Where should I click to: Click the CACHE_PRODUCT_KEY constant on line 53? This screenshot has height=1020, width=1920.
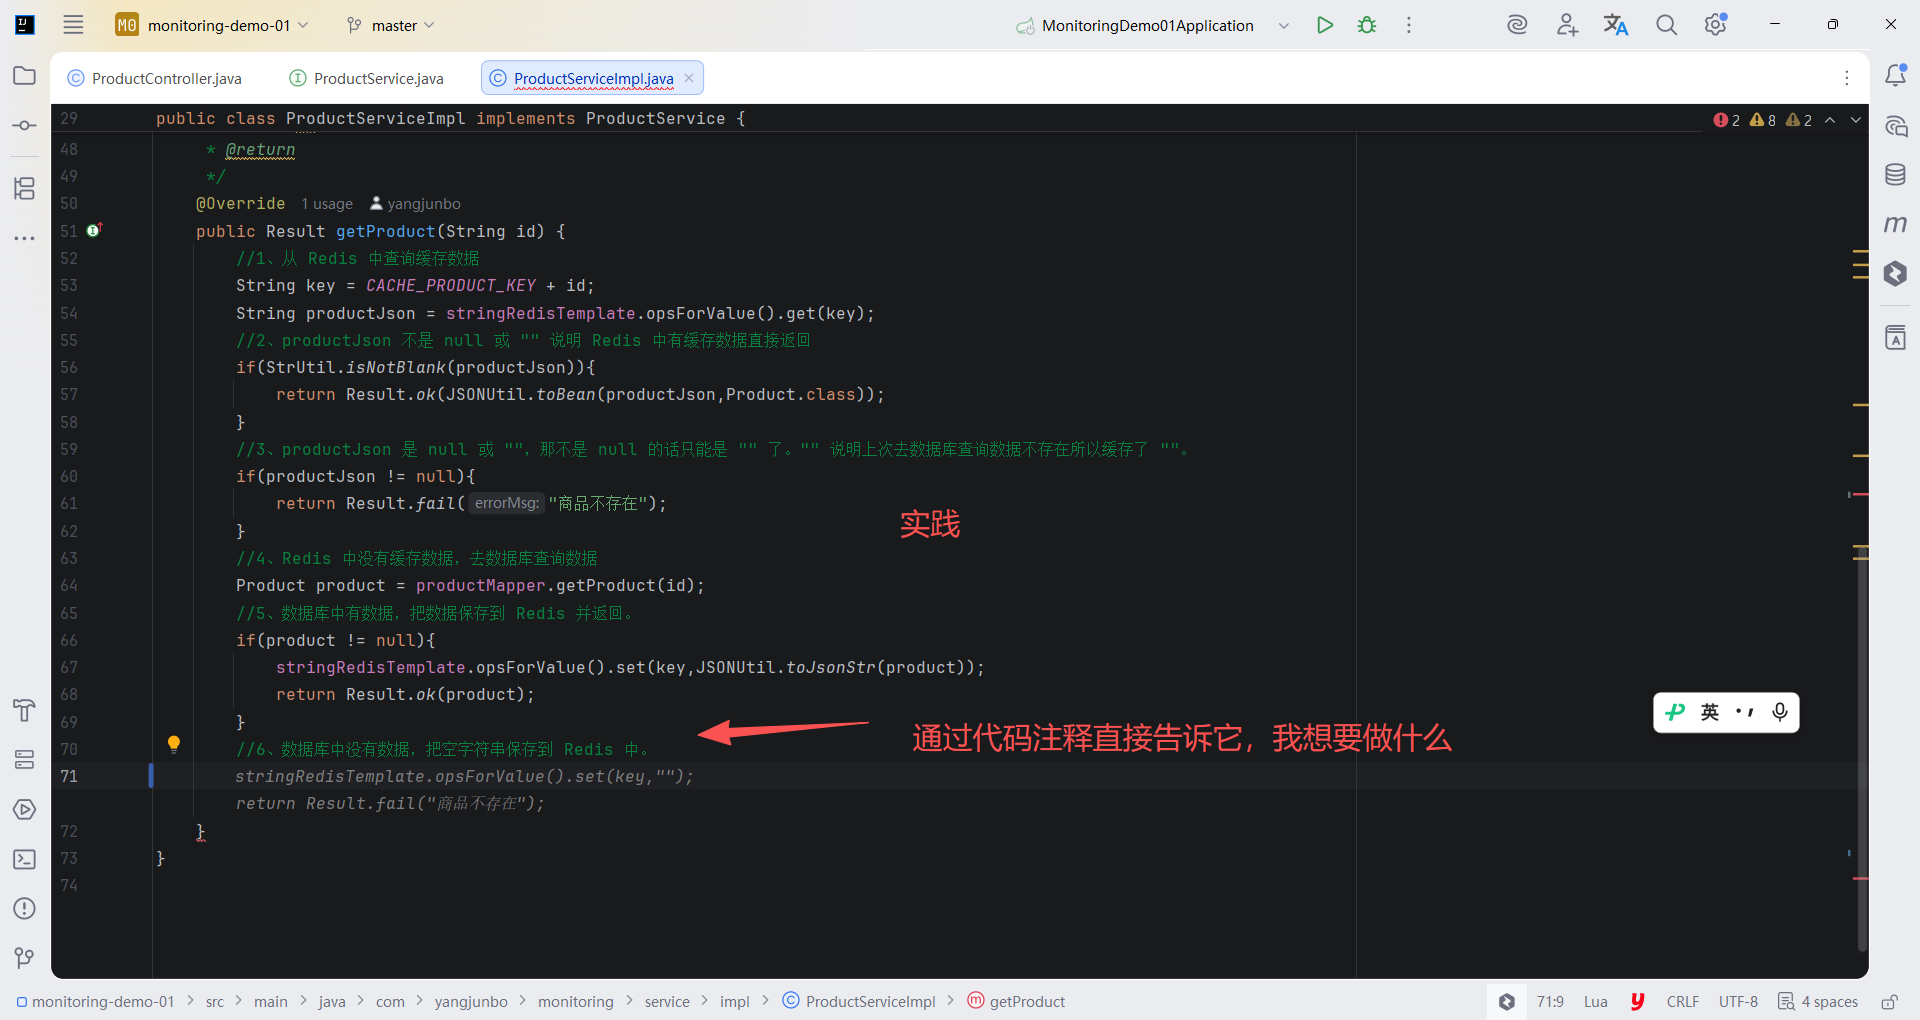pyautogui.click(x=451, y=285)
